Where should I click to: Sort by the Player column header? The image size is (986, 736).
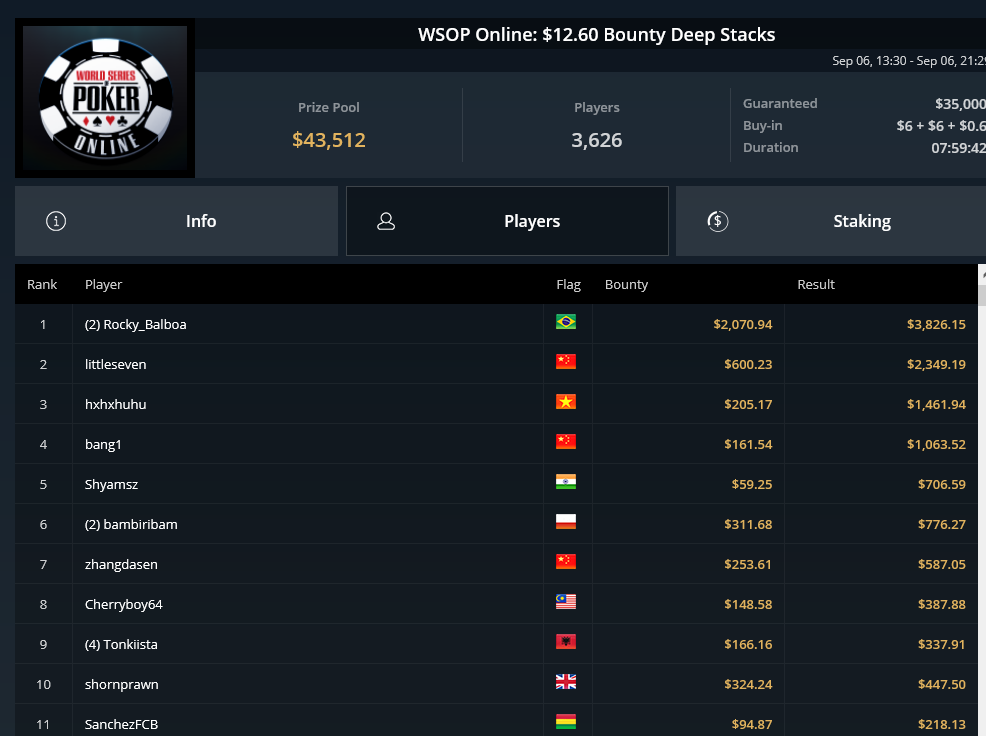coord(103,284)
